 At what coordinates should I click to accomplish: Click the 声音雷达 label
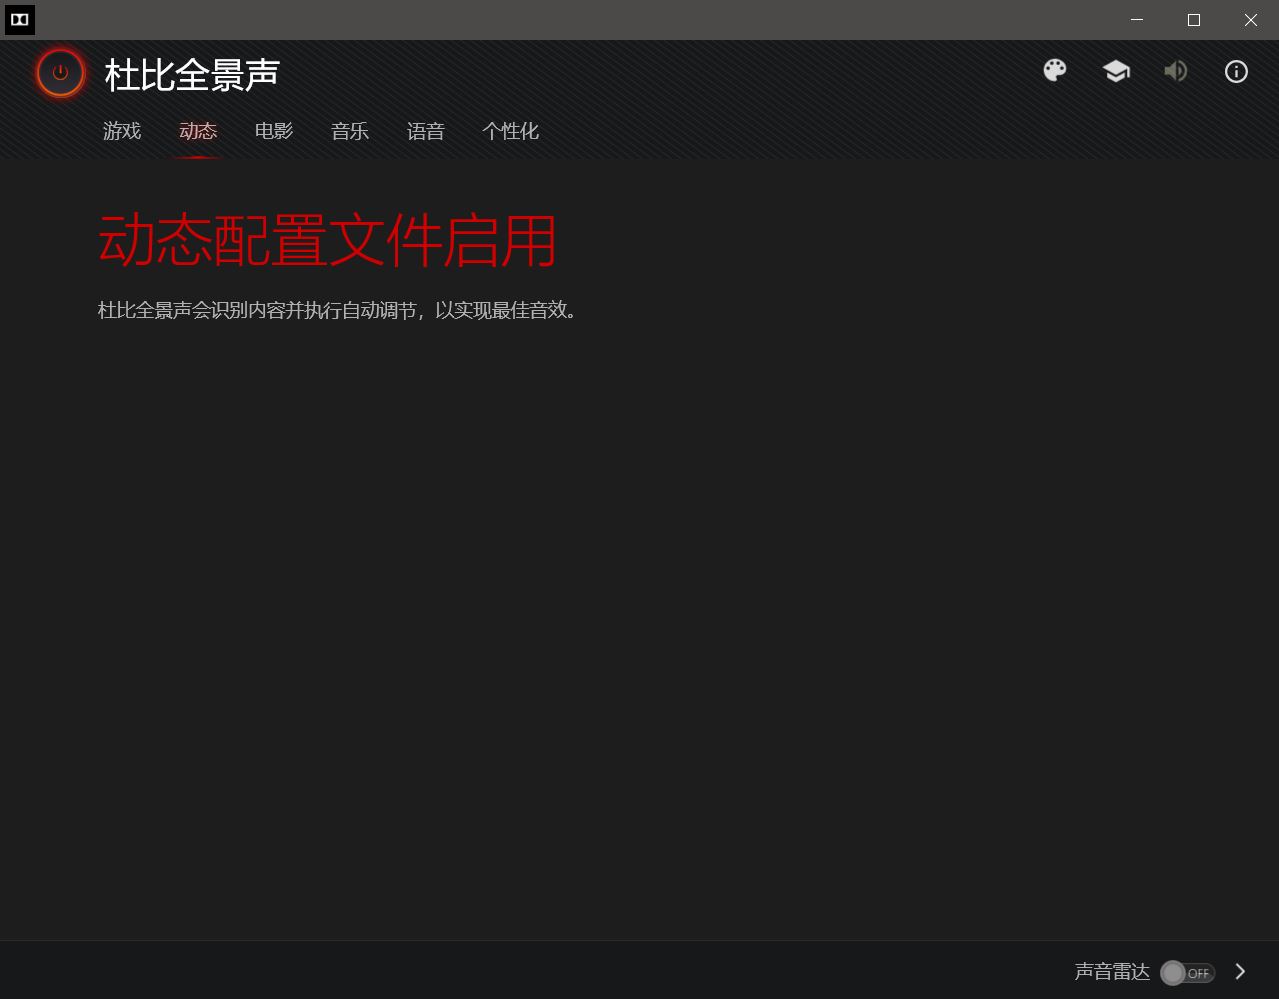[x=1112, y=972]
